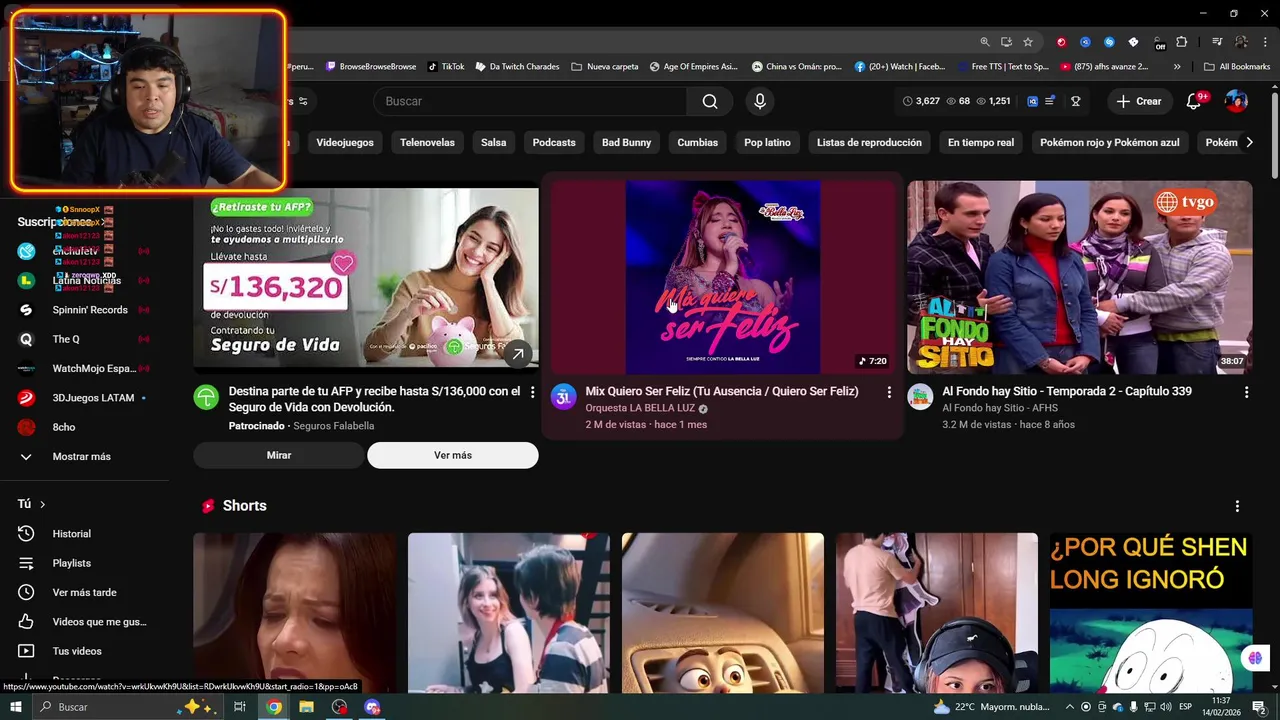This screenshot has height=720, width=1280.
Task: Click into the YouTube Buscar search field
Action: [x=530, y=101]
